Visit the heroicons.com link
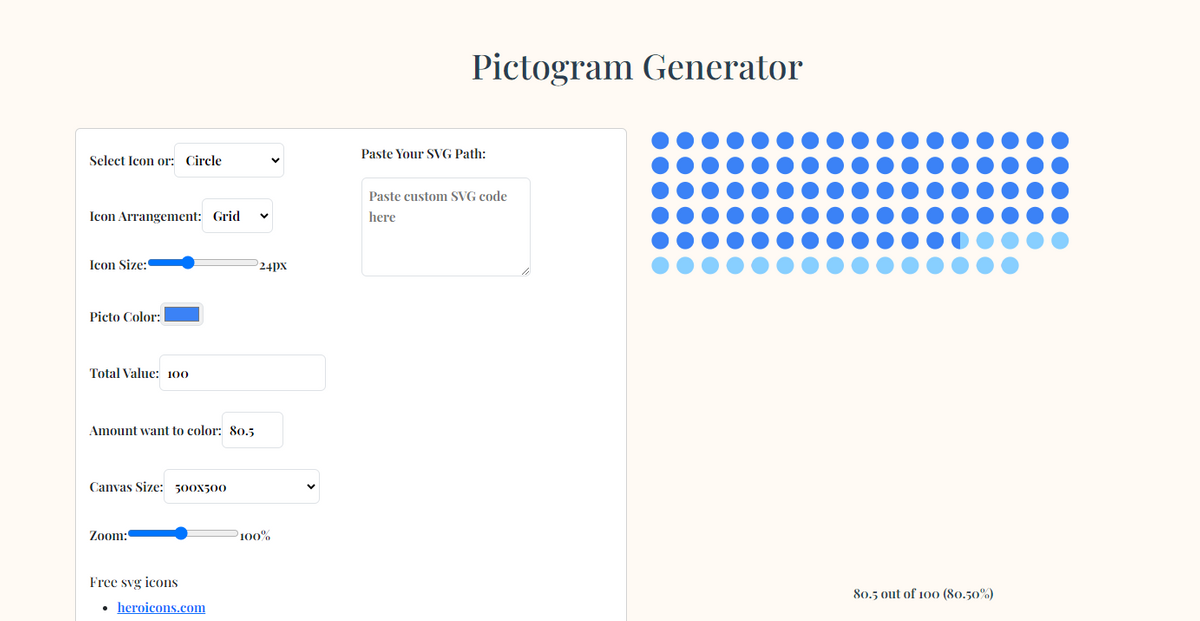The width and height of the screenshot is (1200, 621). [x=161, y=607]
